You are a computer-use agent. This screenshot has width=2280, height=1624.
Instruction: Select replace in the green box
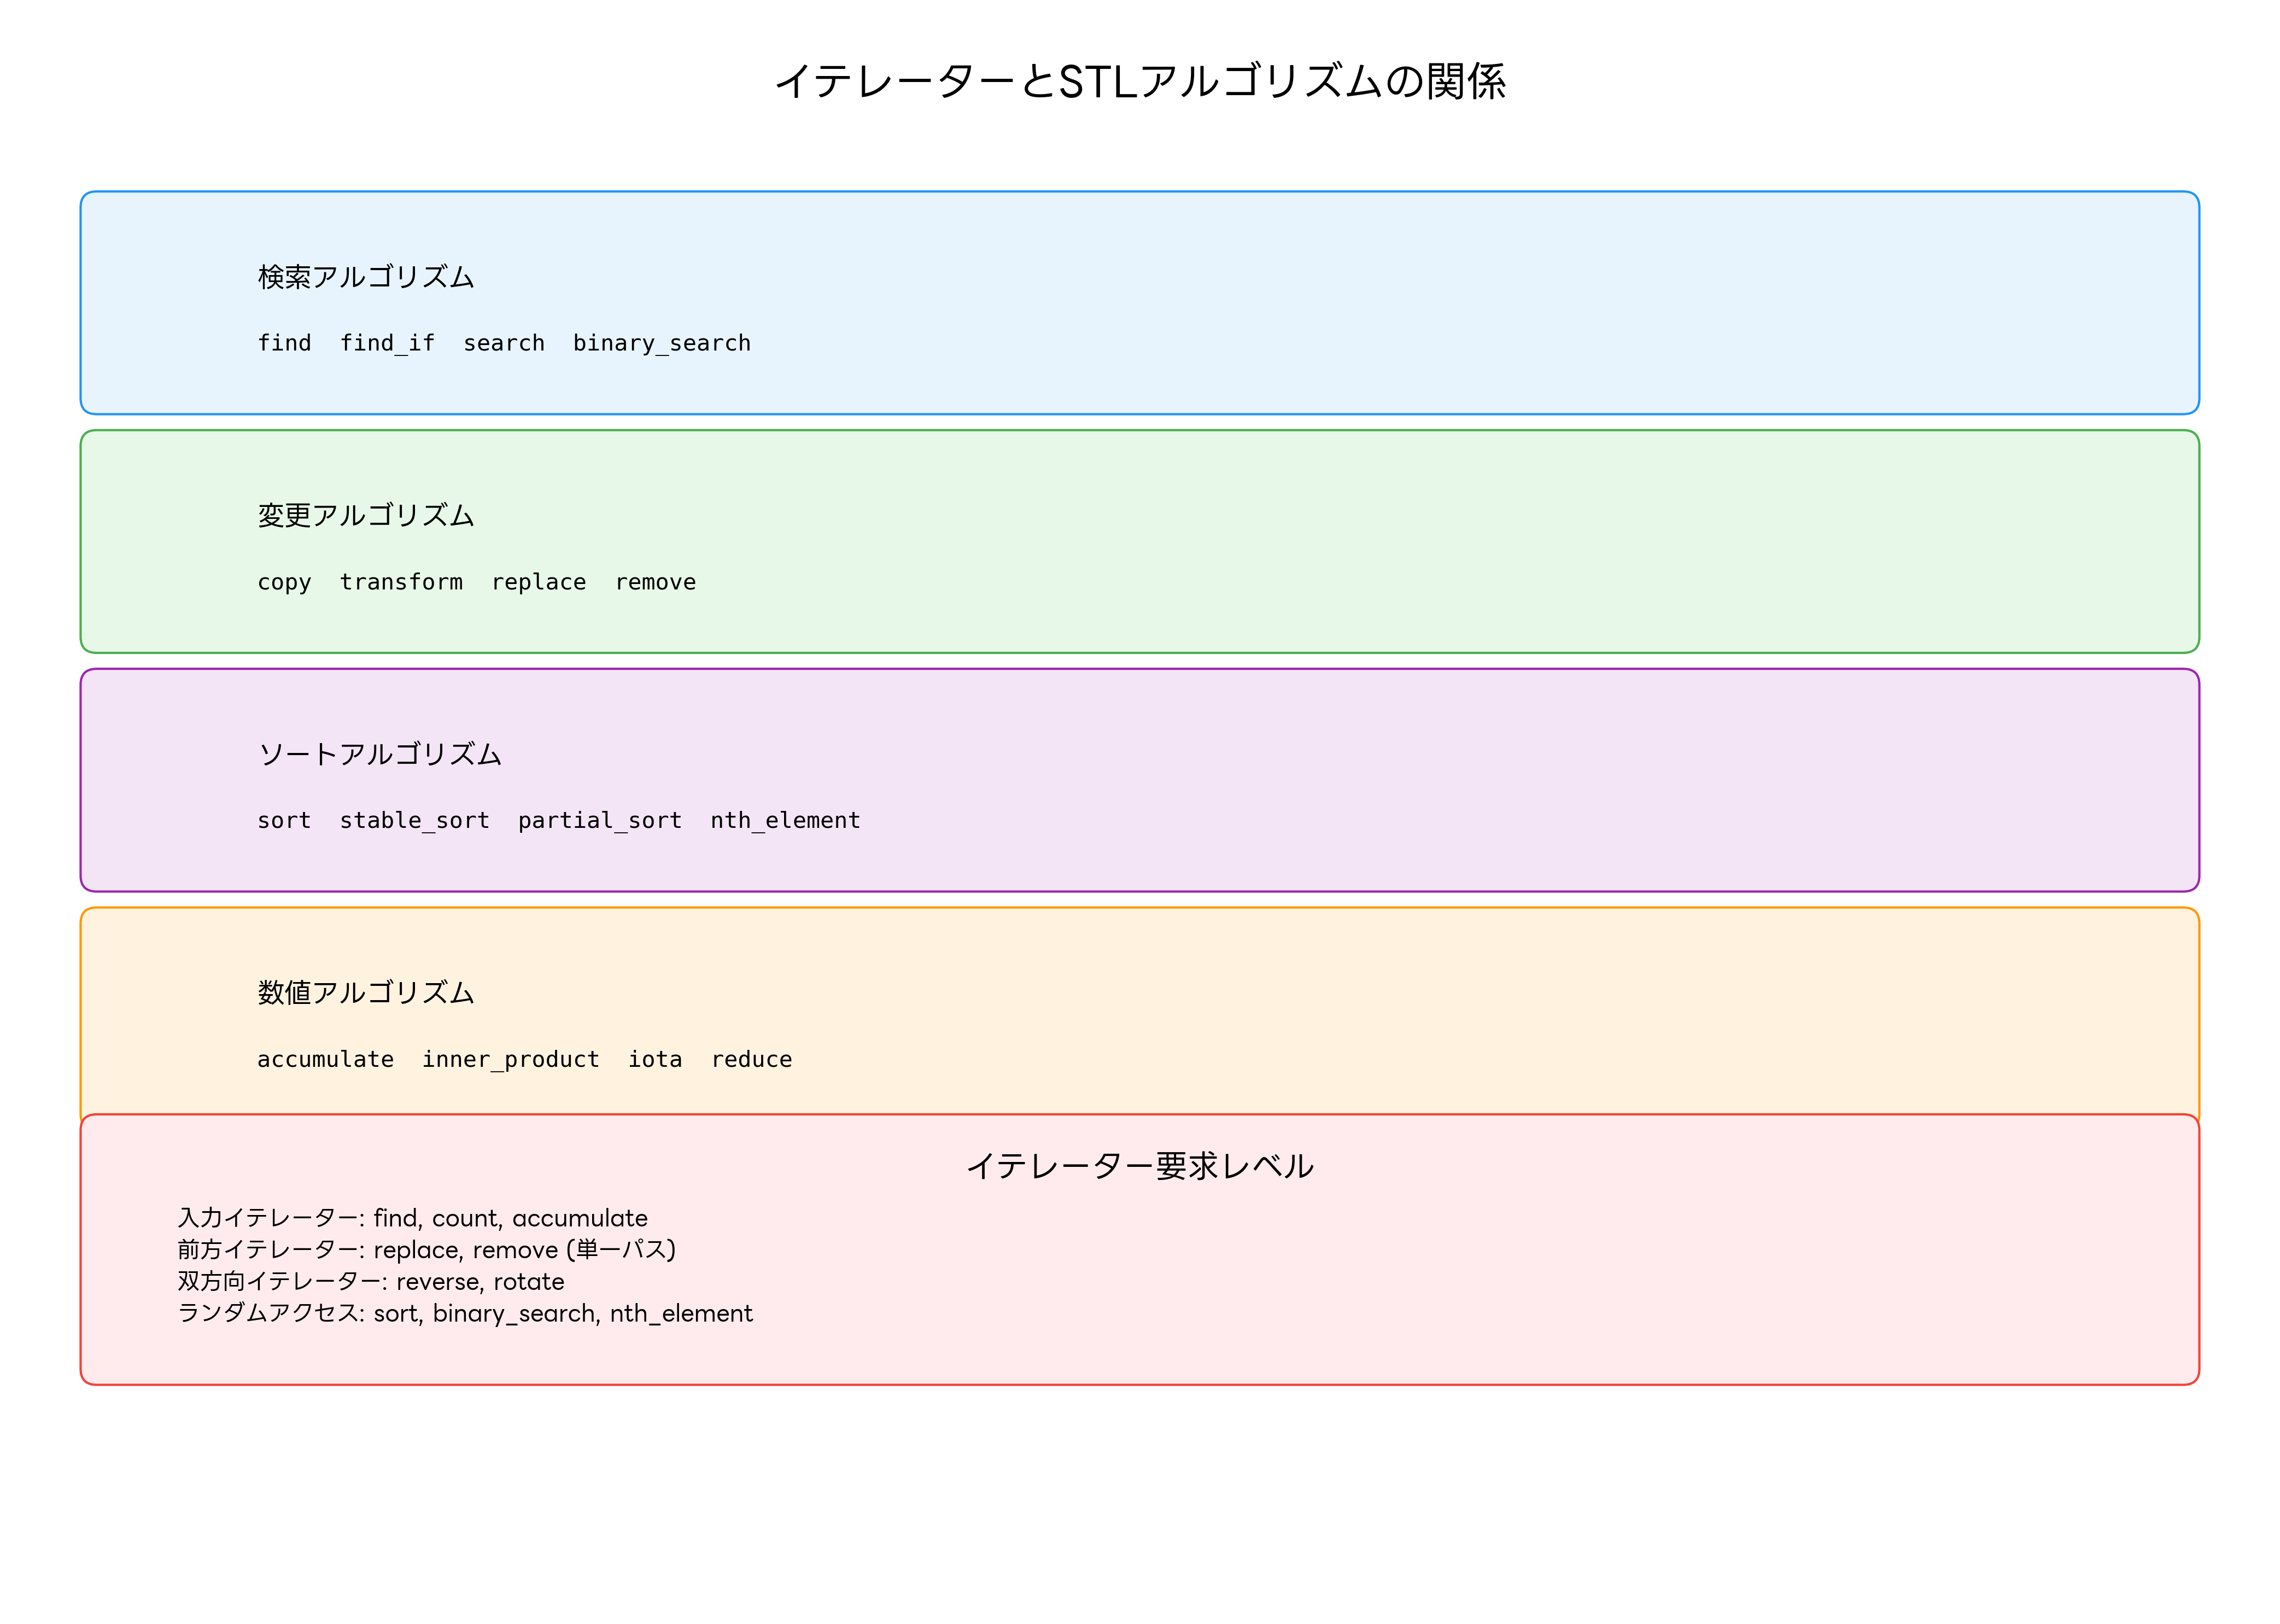click(x=539, y=582)
